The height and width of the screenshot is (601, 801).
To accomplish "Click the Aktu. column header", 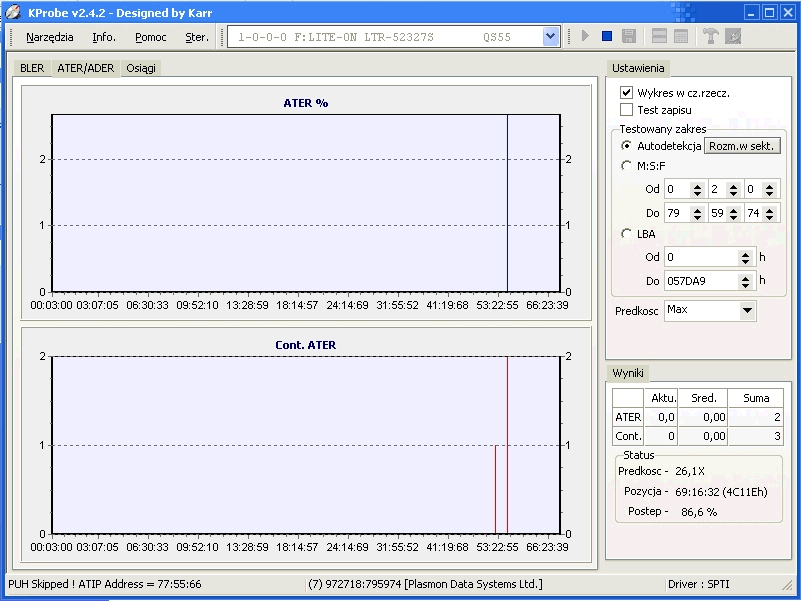I will coord(661,398).
